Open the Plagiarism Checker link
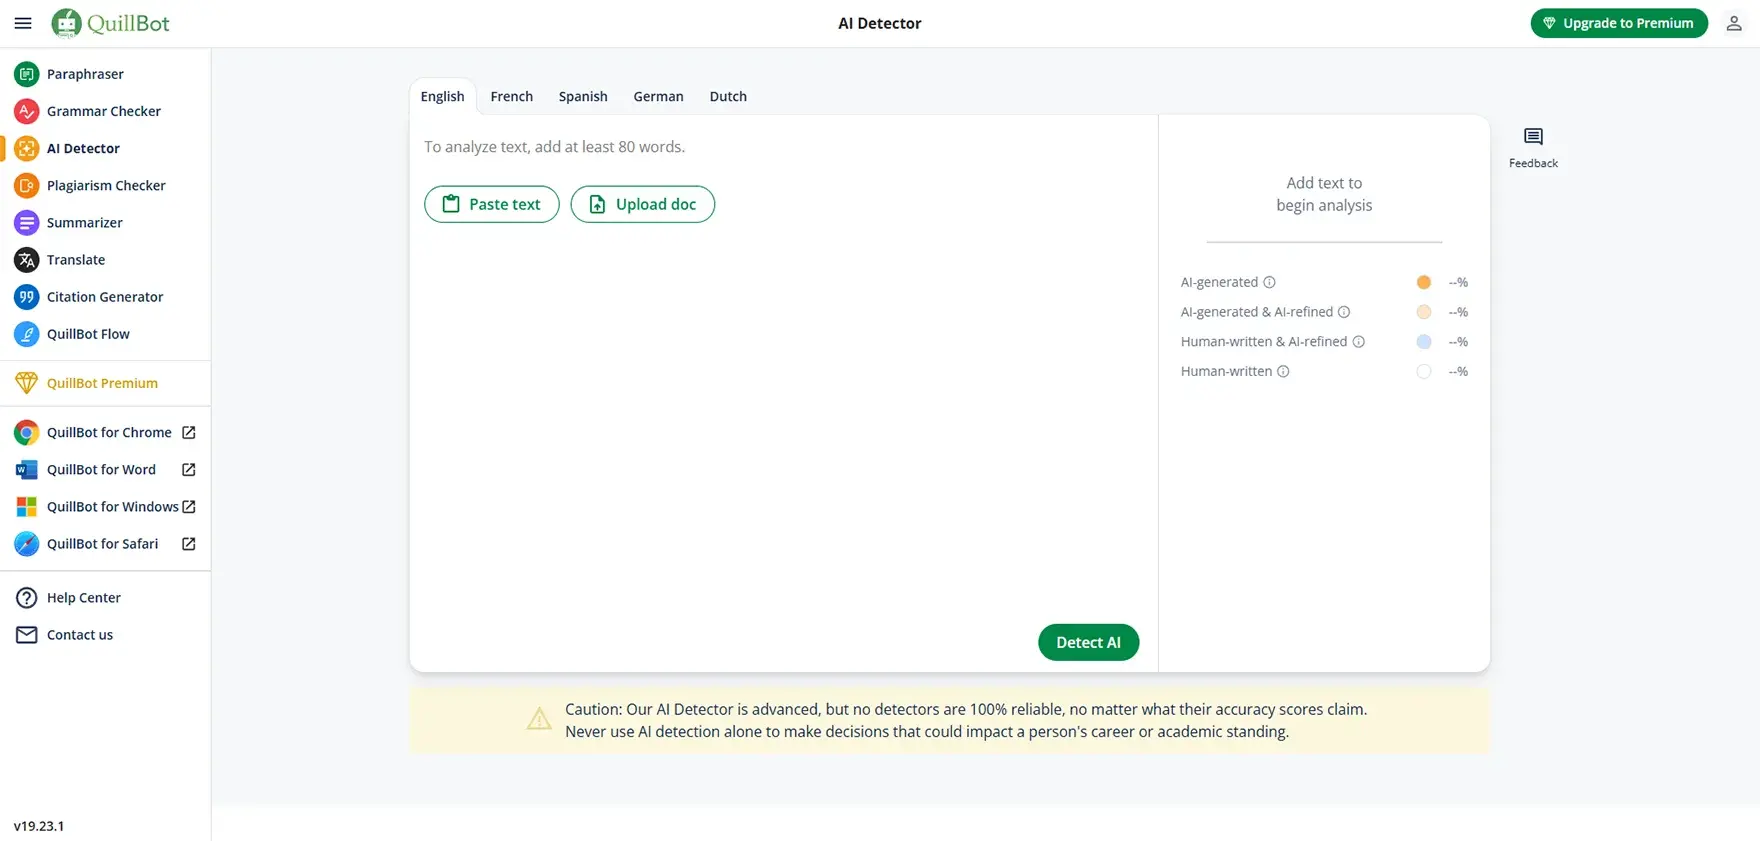1760x841 pixels. (x=106, y=185)
